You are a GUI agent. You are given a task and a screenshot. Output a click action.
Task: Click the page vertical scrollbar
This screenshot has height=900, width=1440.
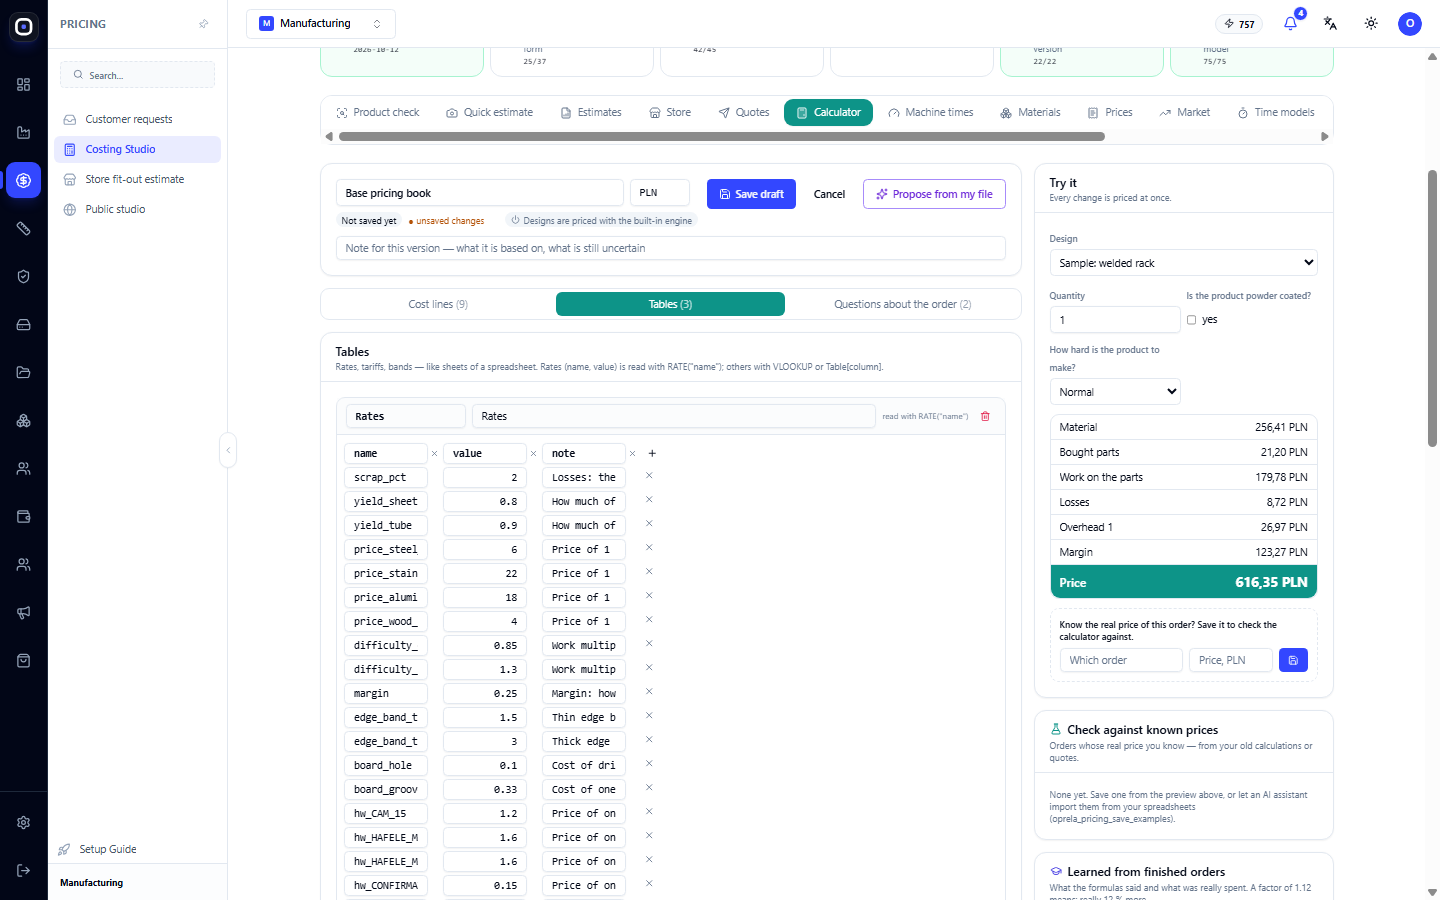pos(1432,308)
